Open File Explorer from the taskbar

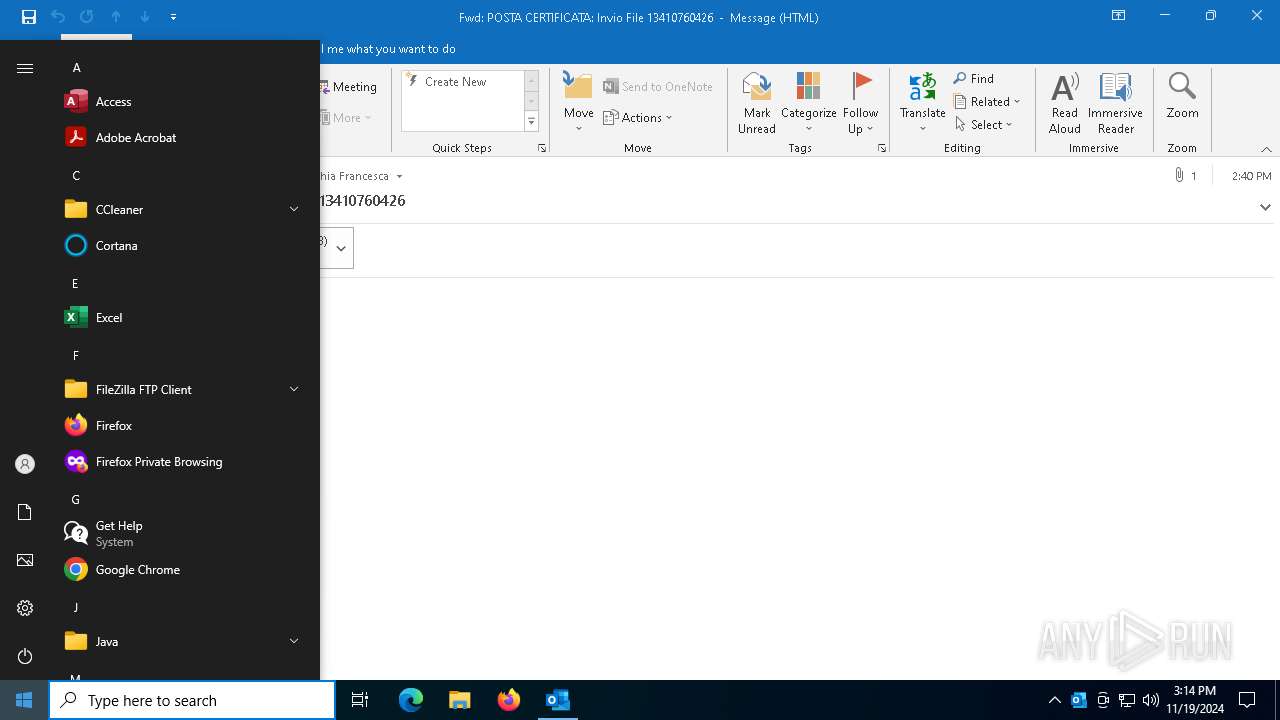click(460, 700)
